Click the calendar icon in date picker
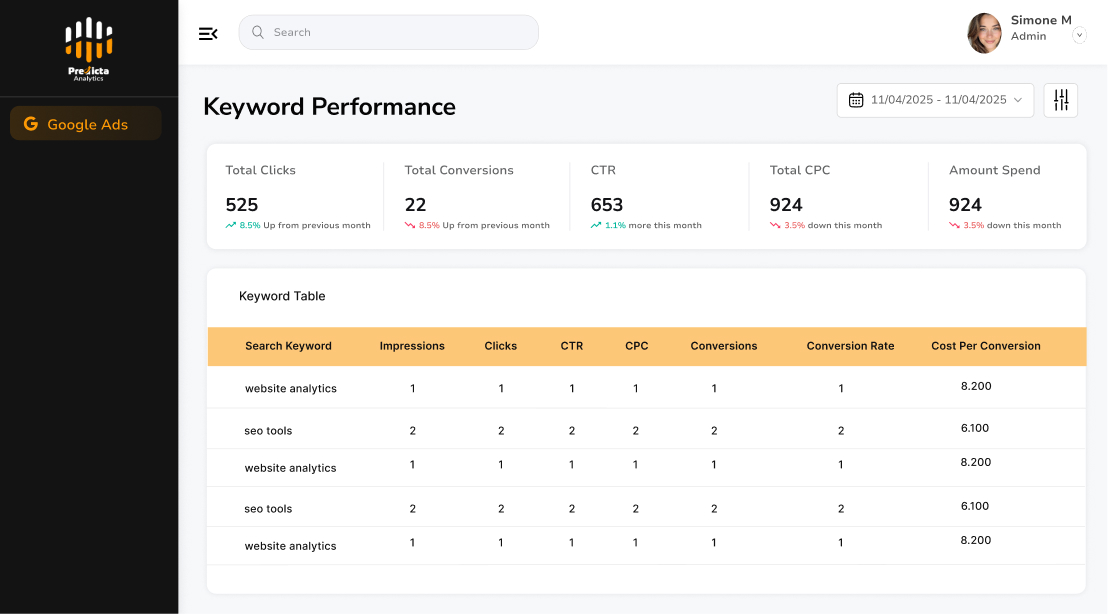 (856, 100)
